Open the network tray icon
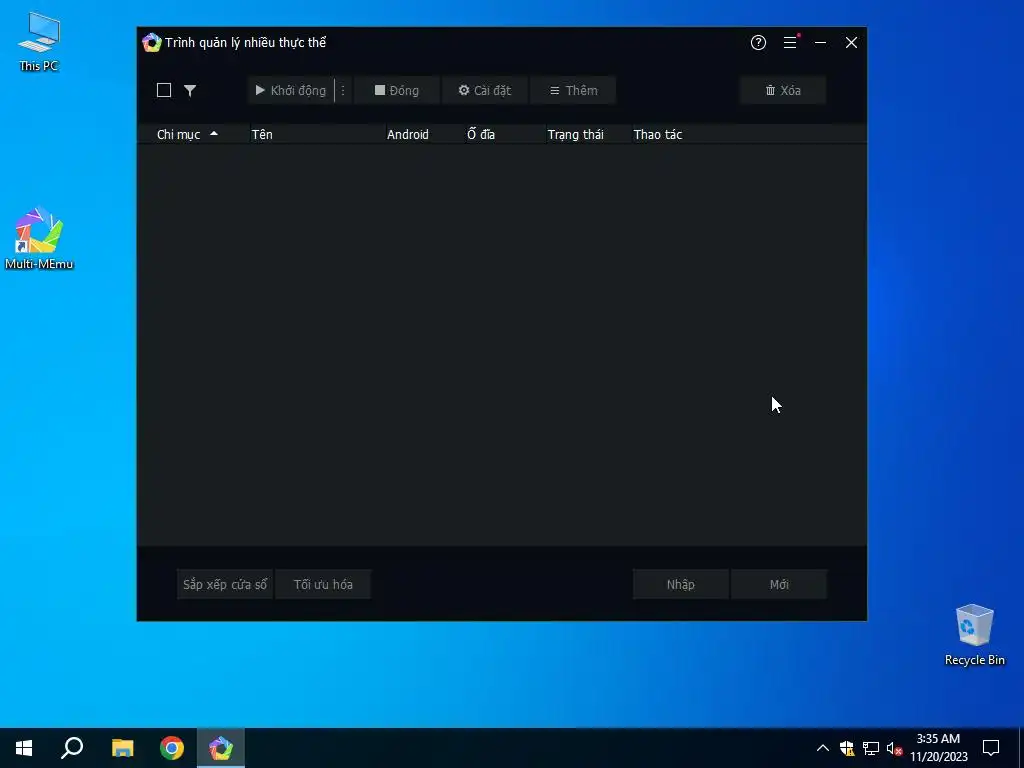Image resolution: width=1024 pixels, height=768 pixels. tap(871, 748)
